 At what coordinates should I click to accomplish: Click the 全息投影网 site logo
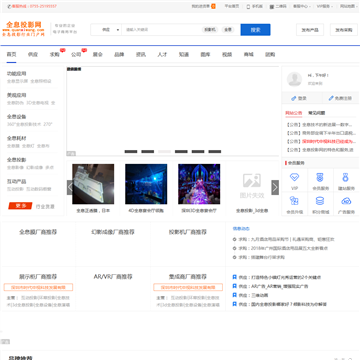tap(23, 28)
